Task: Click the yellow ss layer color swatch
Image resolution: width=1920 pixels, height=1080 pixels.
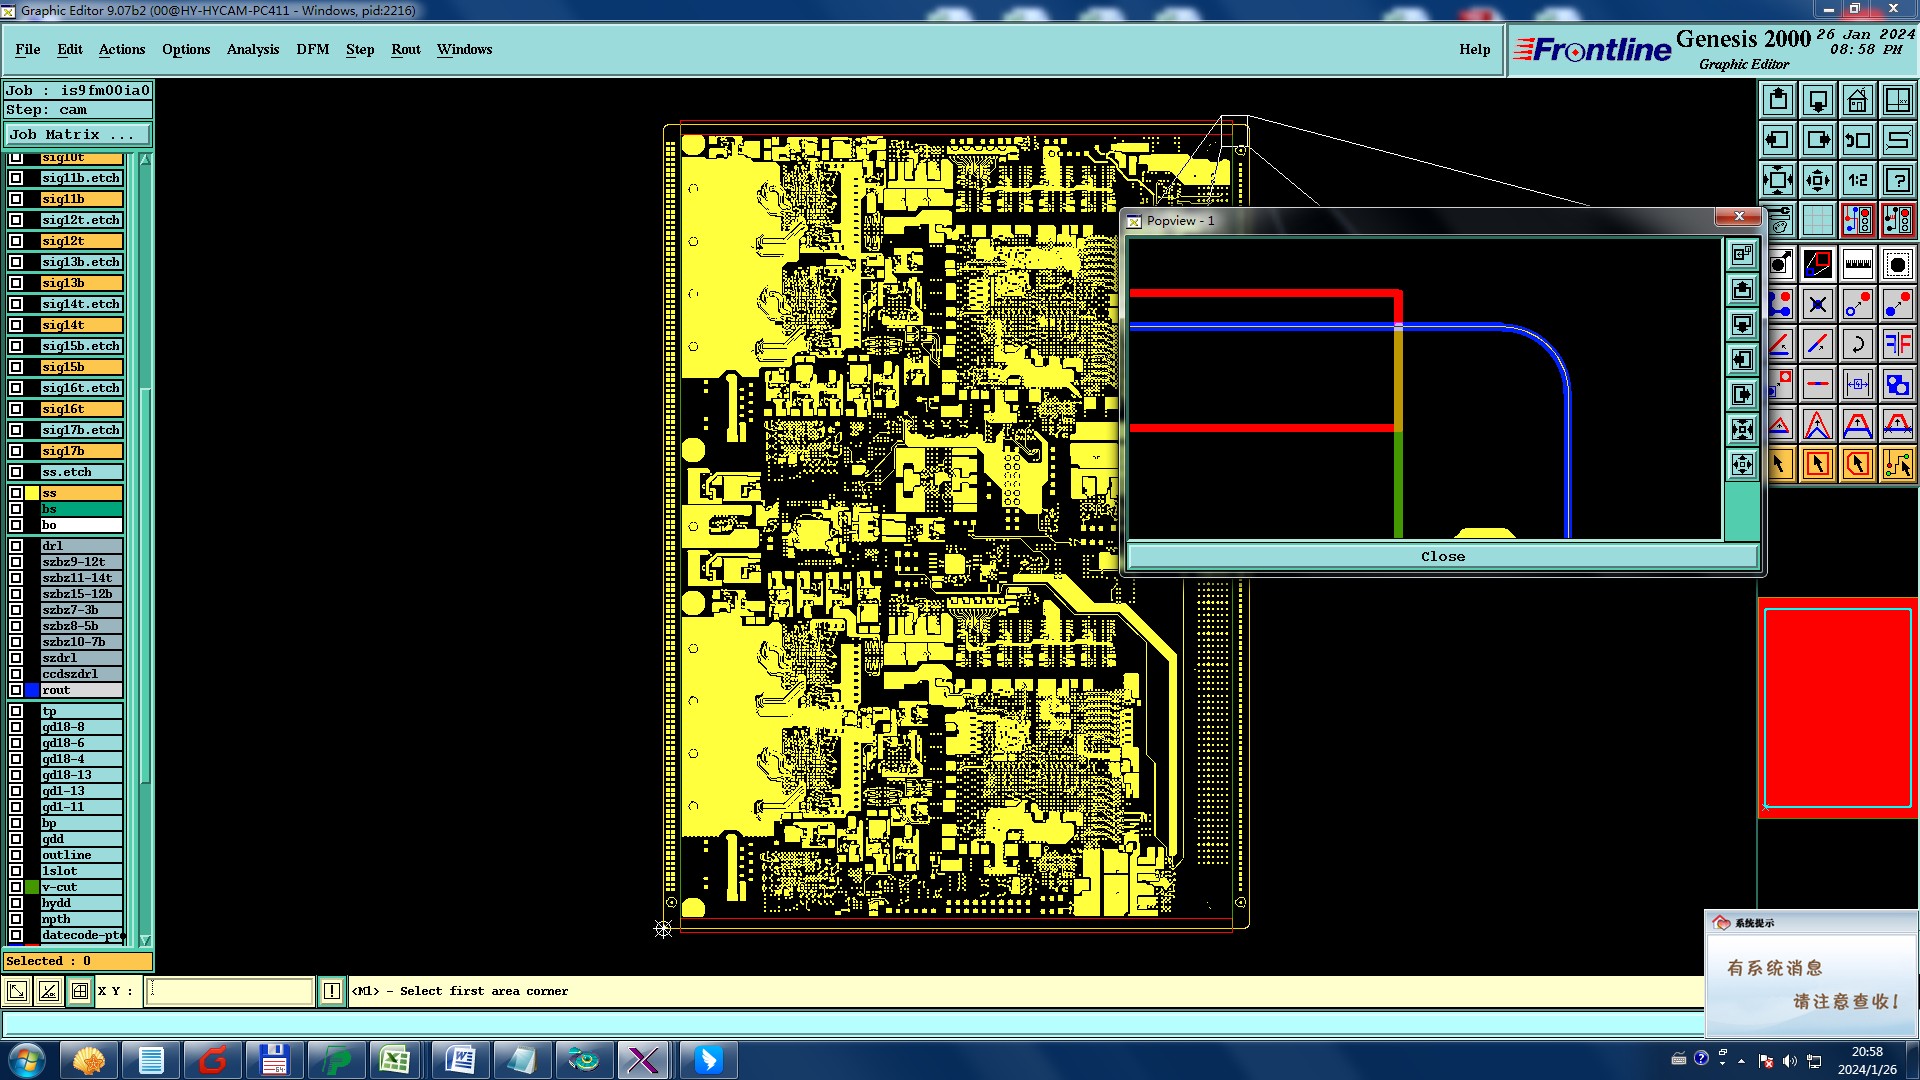Action: tap(32, 493)
